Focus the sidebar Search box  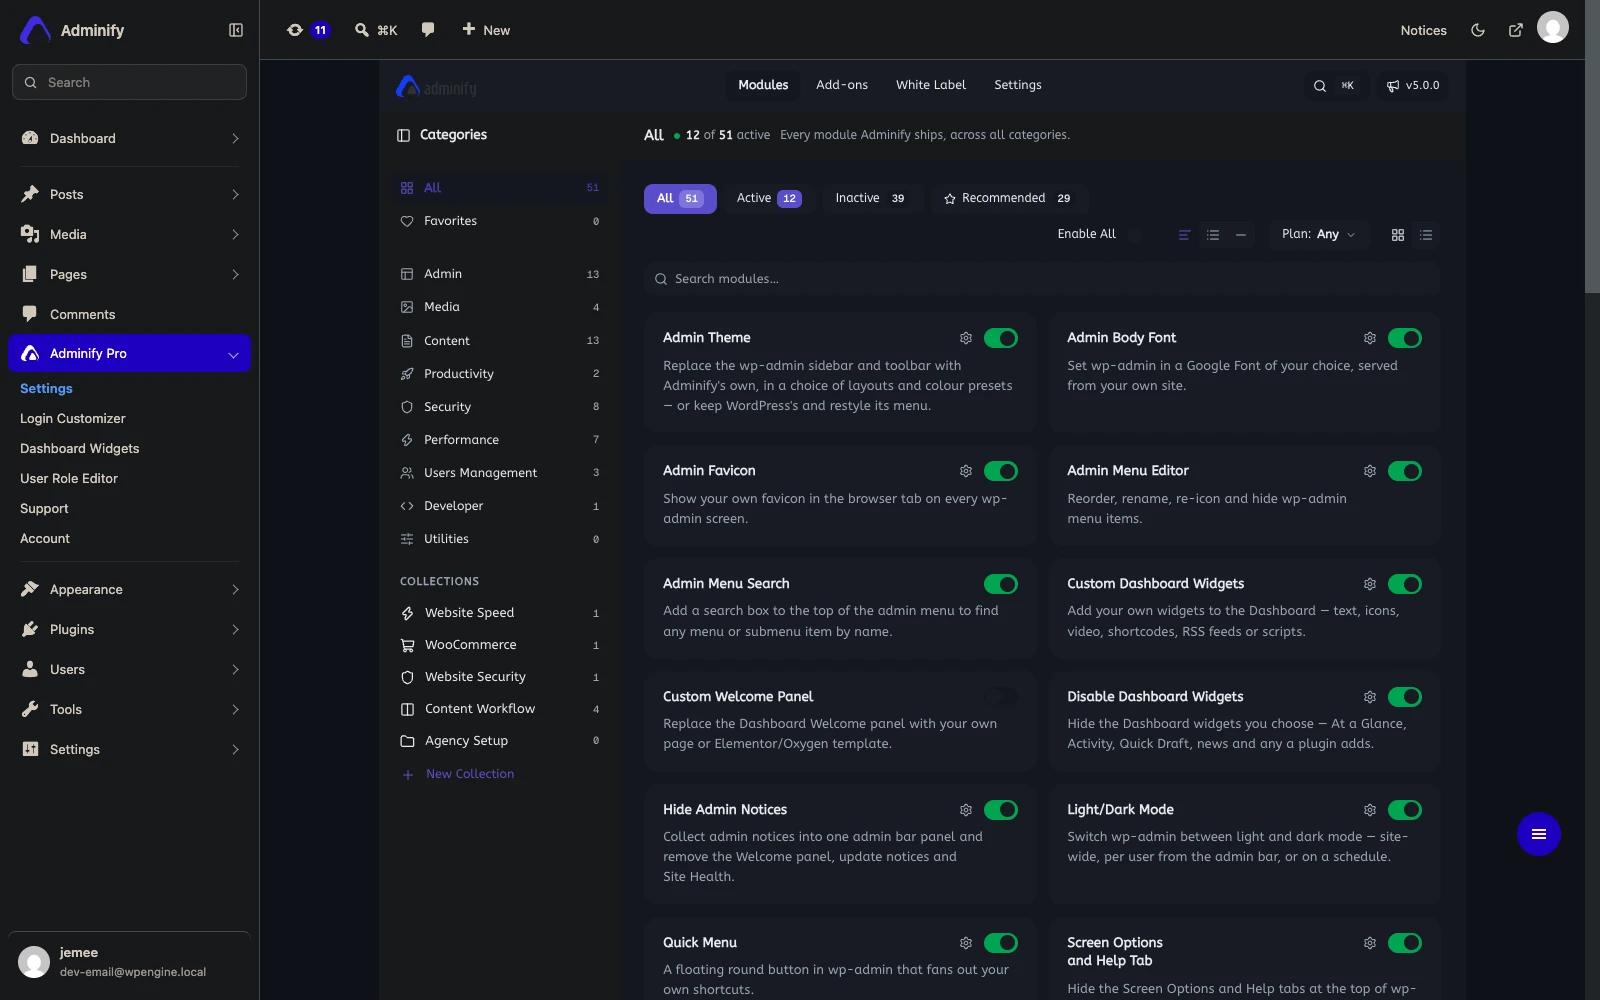point(130,82)
